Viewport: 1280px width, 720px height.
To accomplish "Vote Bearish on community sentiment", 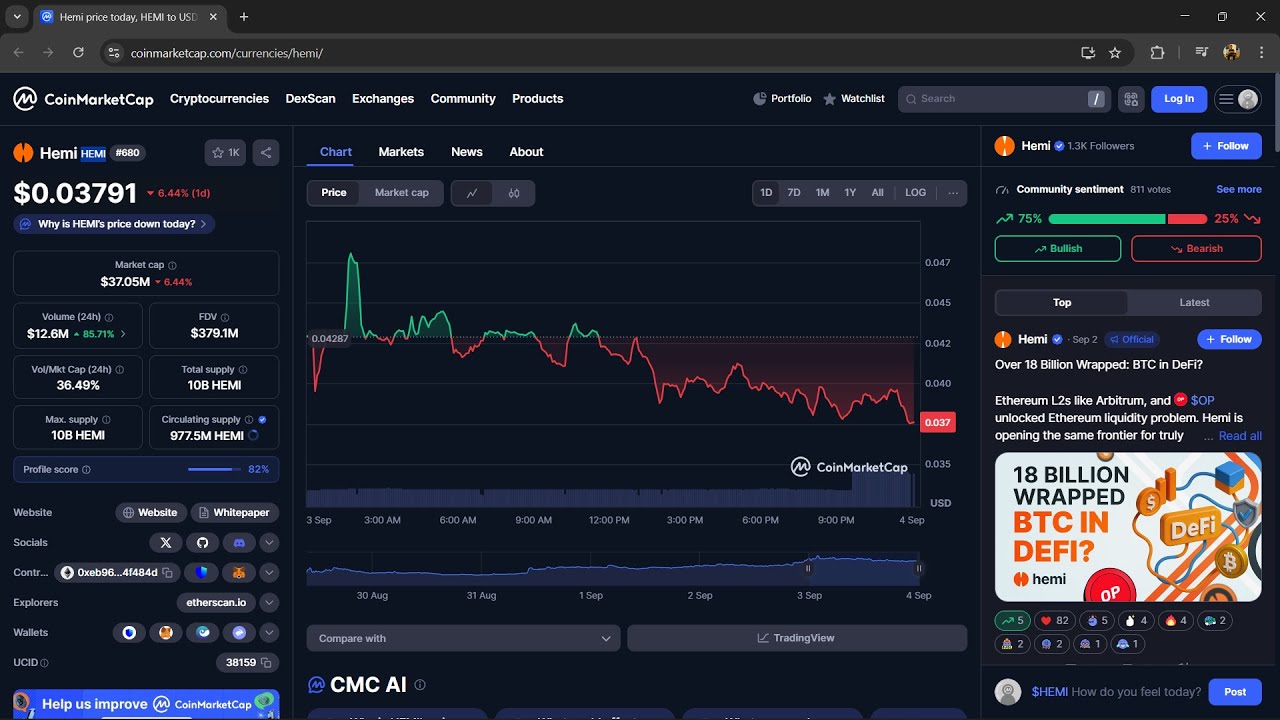I will click(1196, 248).
